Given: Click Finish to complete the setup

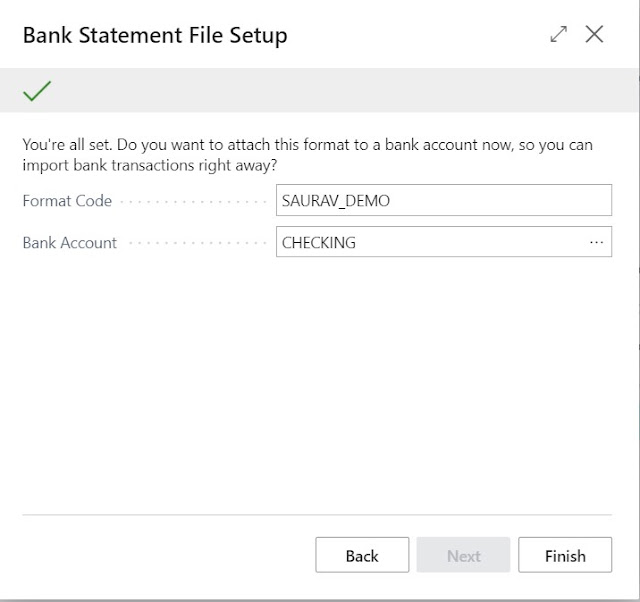Looking at the screenshot, I should pos(565,555).
